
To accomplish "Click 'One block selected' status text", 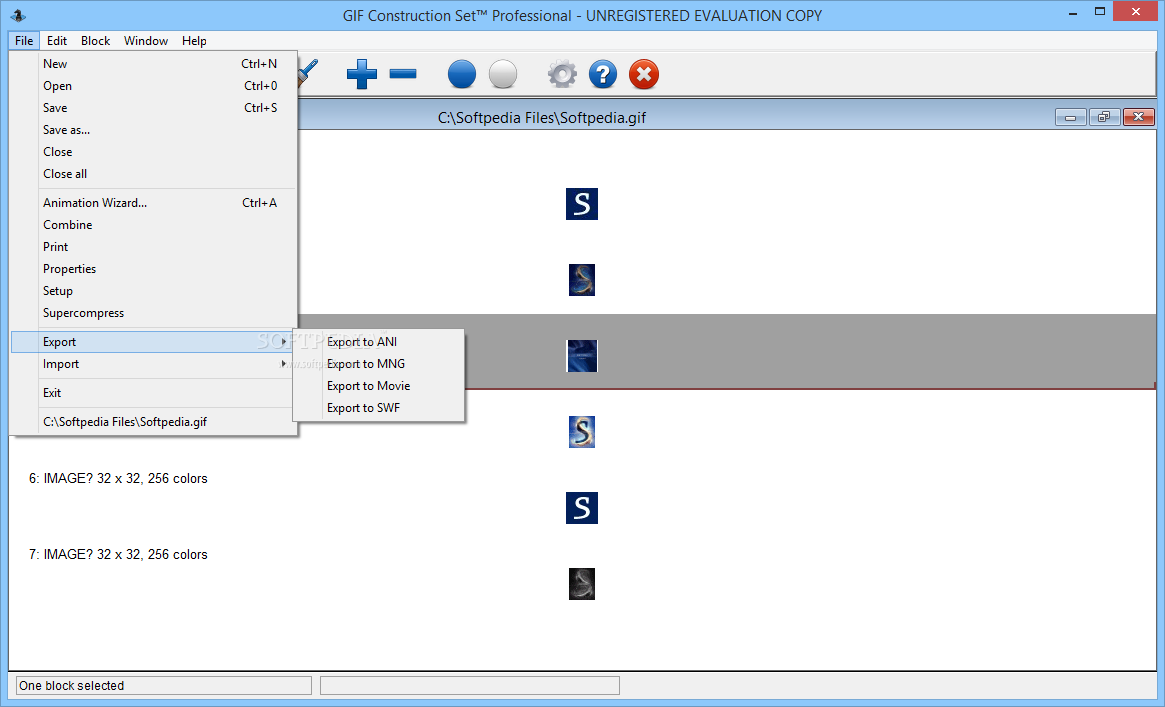I will (x=71, y=685).
